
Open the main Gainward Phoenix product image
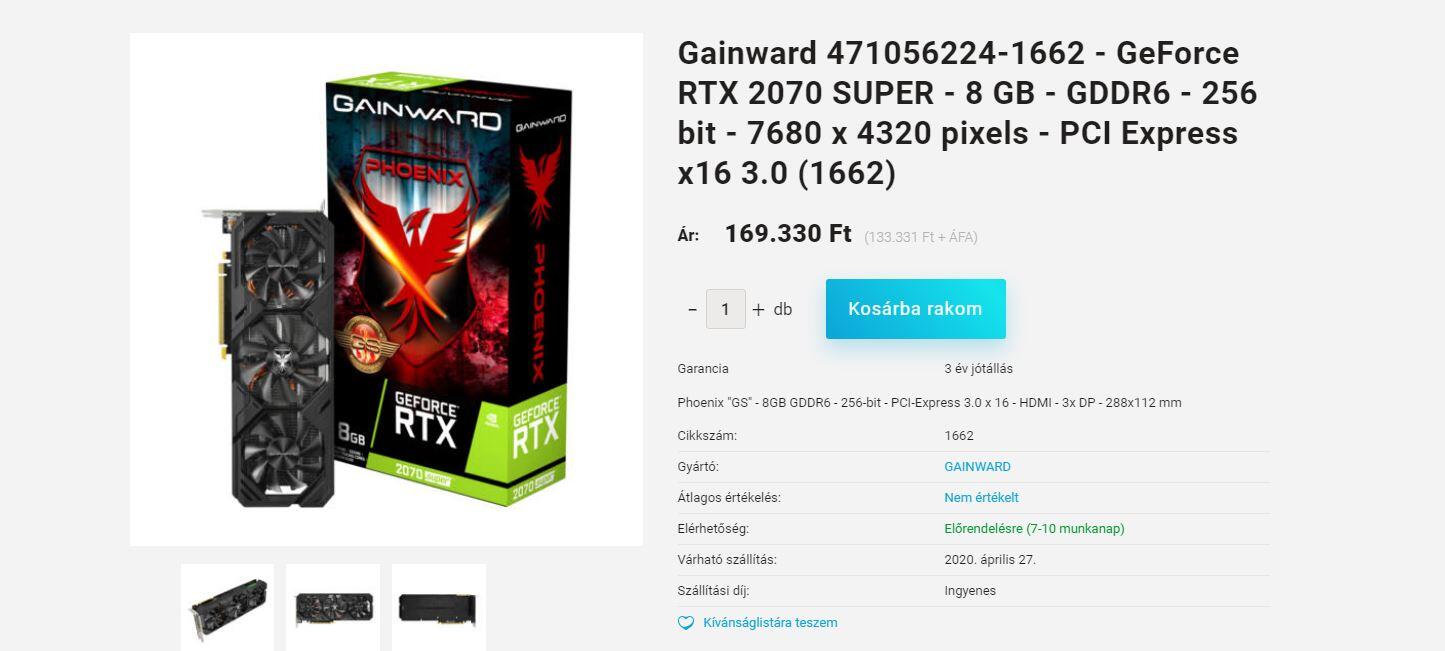tap(386, 290)
